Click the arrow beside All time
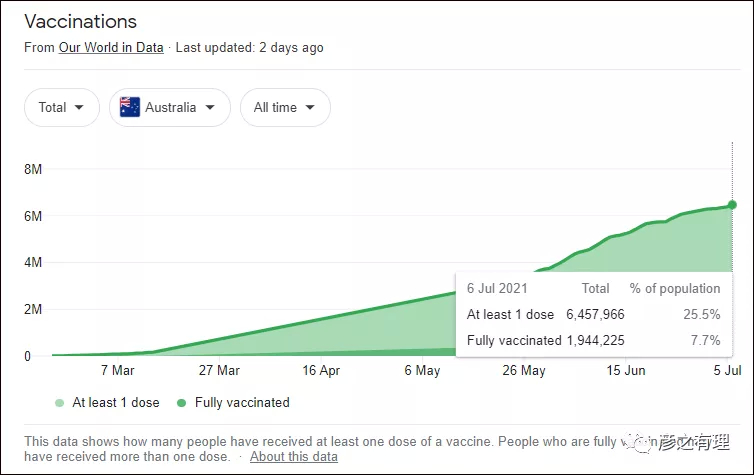 coord(310,107)
